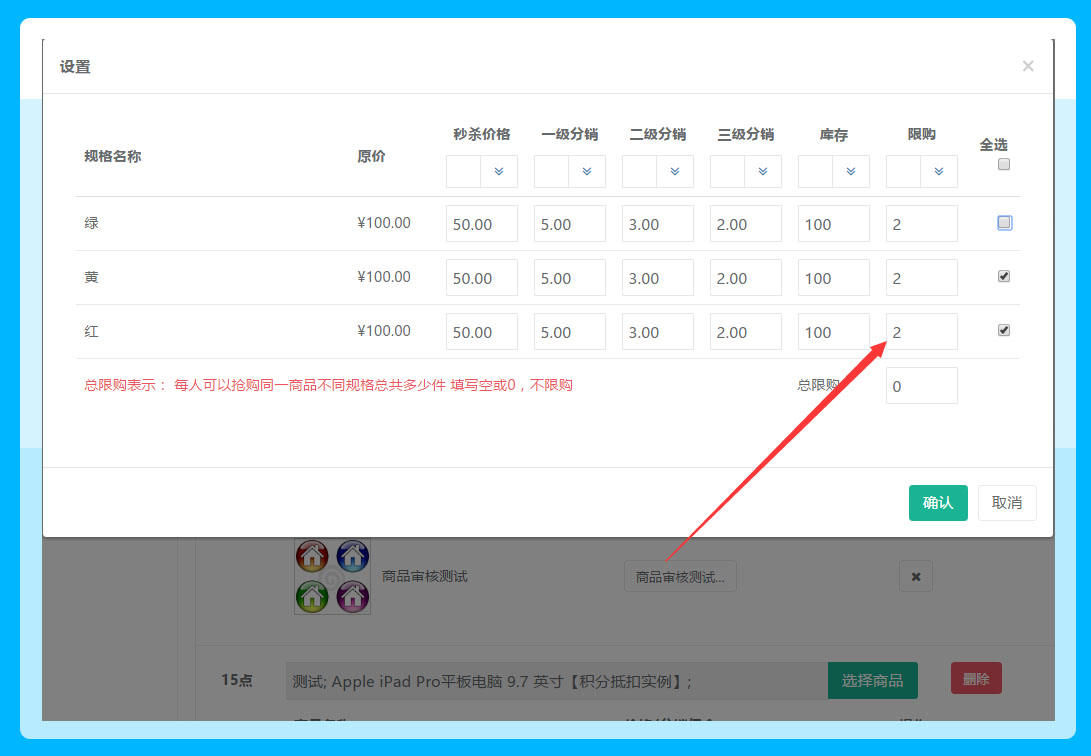Click the X remove button beside 商品审核测试
The height and width of the screenshot is (756, 1091).
point(915,576)
